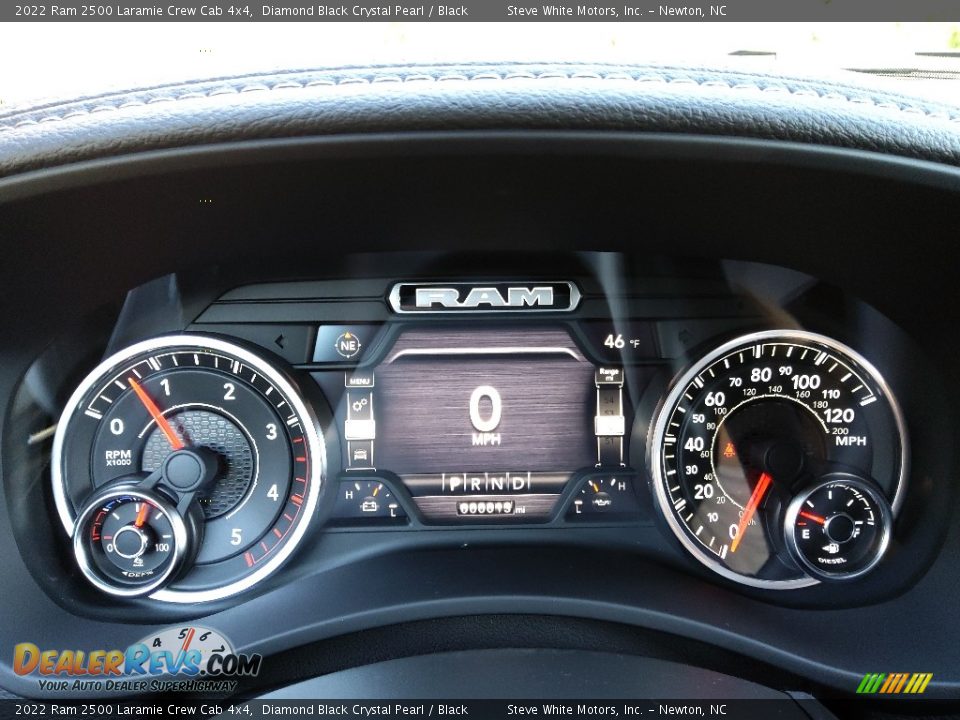Image resolution: width=960 pixels, height=720 pixels.
Task: Click the orange seatbelt warning light
Action: click(729, 451)
